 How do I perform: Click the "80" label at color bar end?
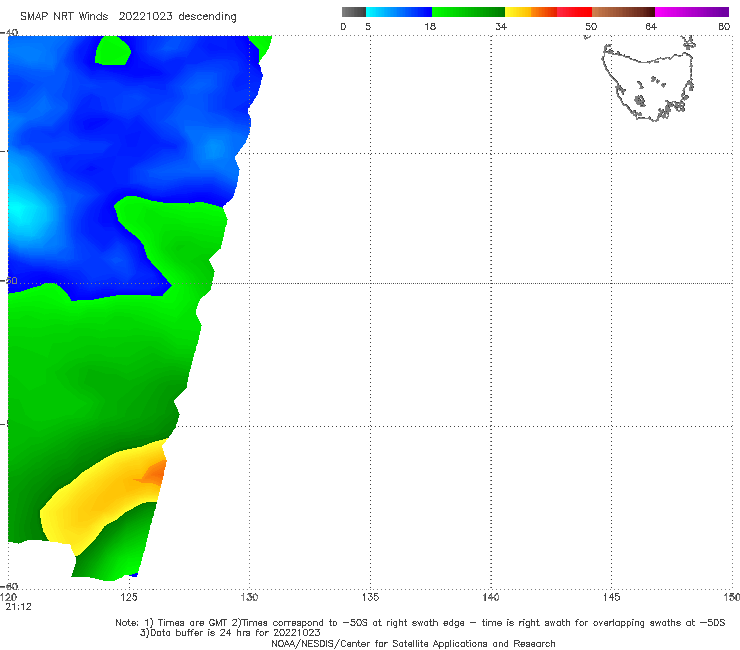[724, 27]
